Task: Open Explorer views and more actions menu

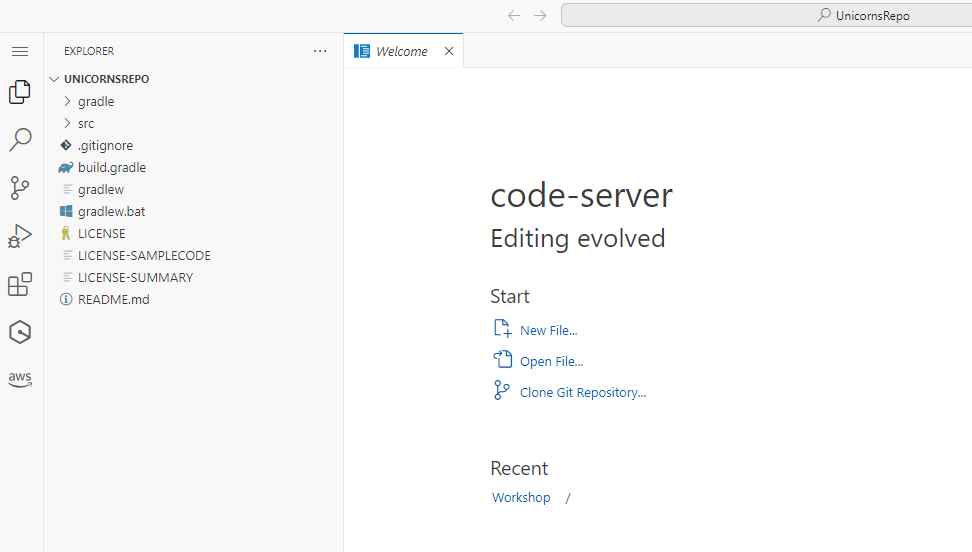Action: (x=320, y=51)
